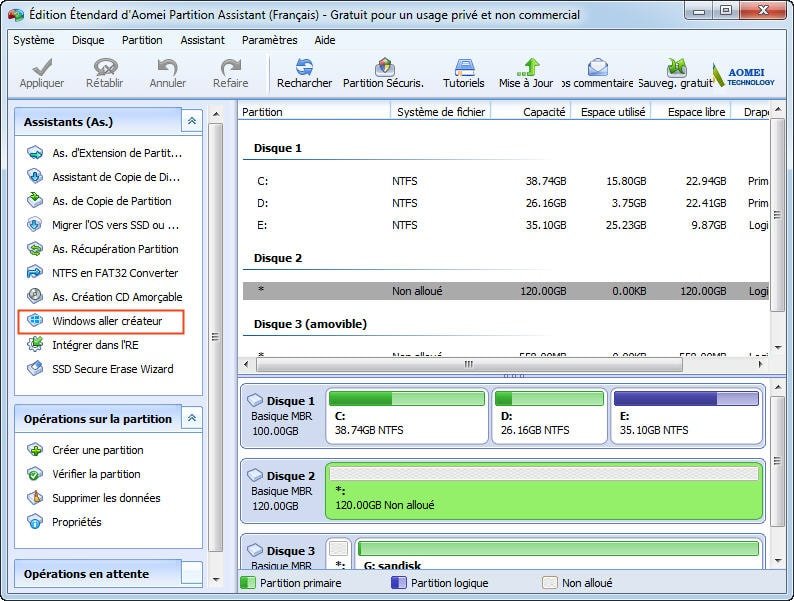Expand the Opérations en attente panel
The width and height of the screenshot is (794, 601).
192,573
